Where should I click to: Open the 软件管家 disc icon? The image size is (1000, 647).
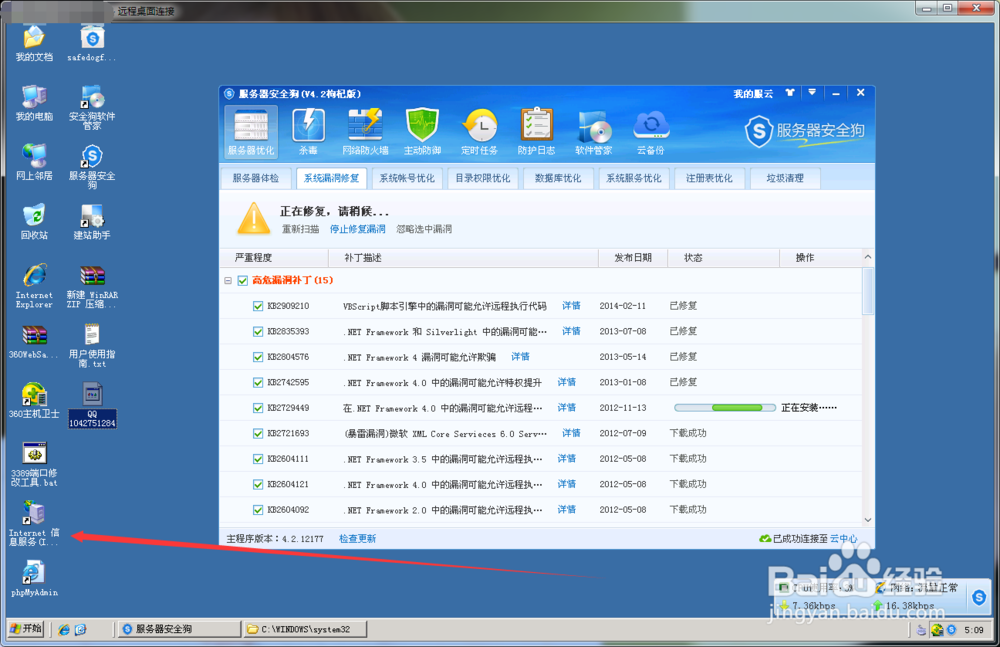point(594,131)
